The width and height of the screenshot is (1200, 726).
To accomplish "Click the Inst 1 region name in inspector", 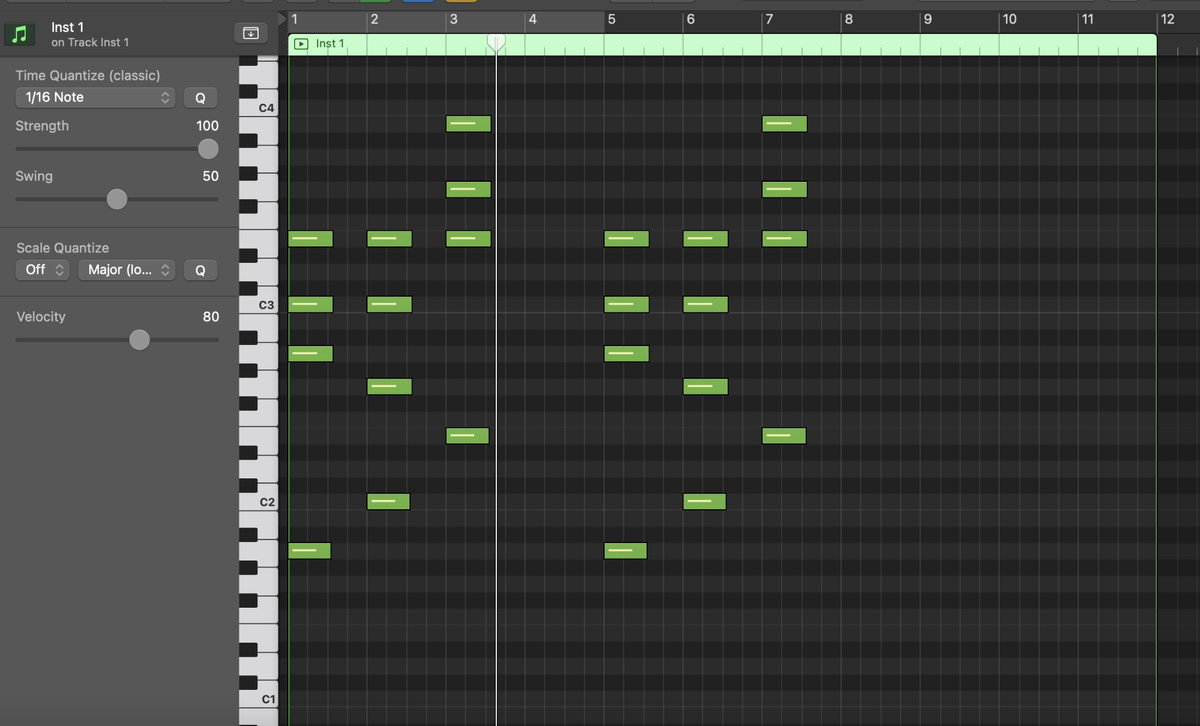I will tap(67, 27).
